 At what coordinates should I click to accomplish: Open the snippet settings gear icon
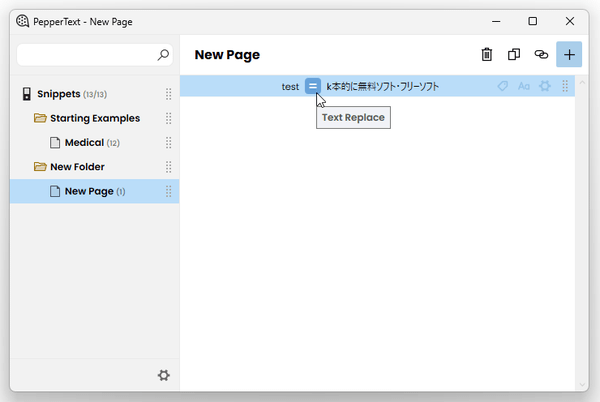tap(545, 86)
